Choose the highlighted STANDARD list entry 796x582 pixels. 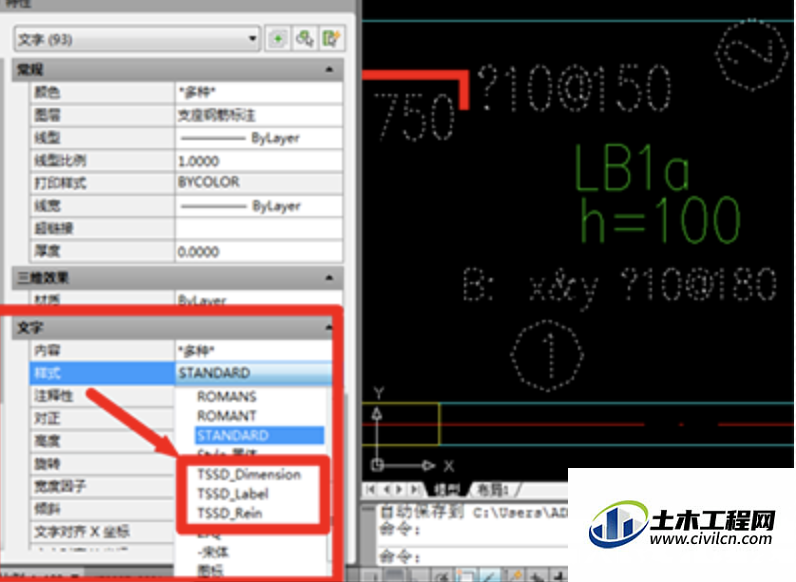point(259,435)
